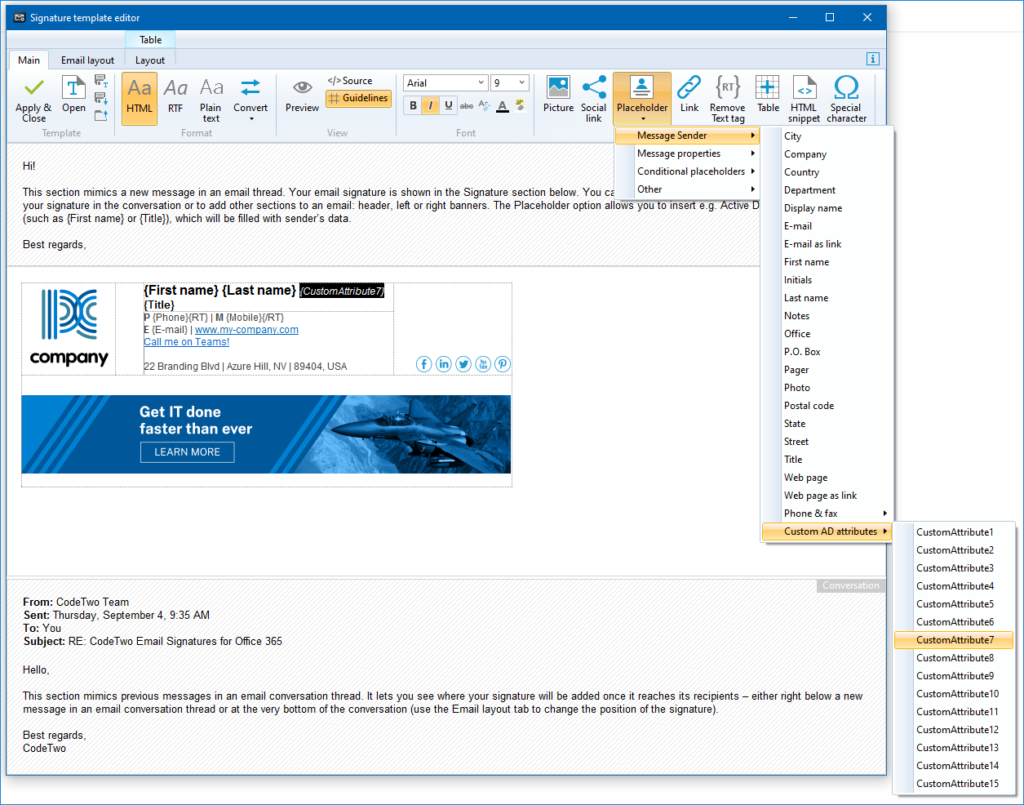Viewport: 1024px width, 805px height.
Task: Select the Remove Text tag icon
Action: pyautogui.click(x=727, y=94)
